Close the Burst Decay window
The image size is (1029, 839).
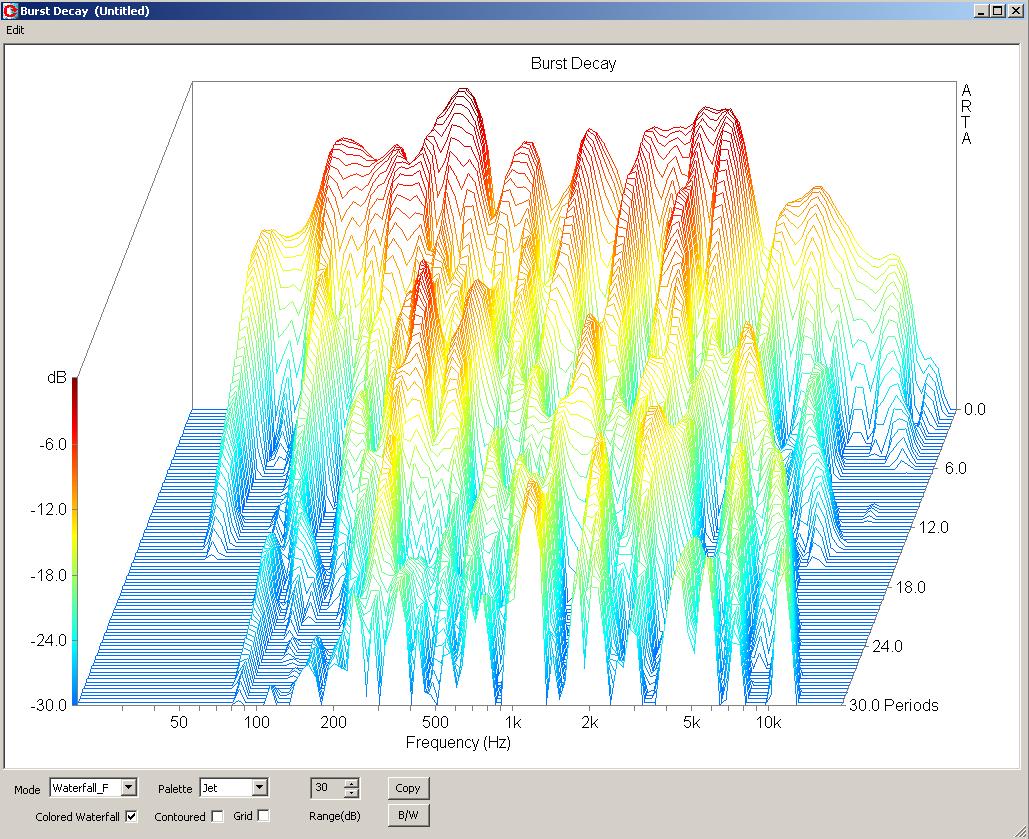1014,11
